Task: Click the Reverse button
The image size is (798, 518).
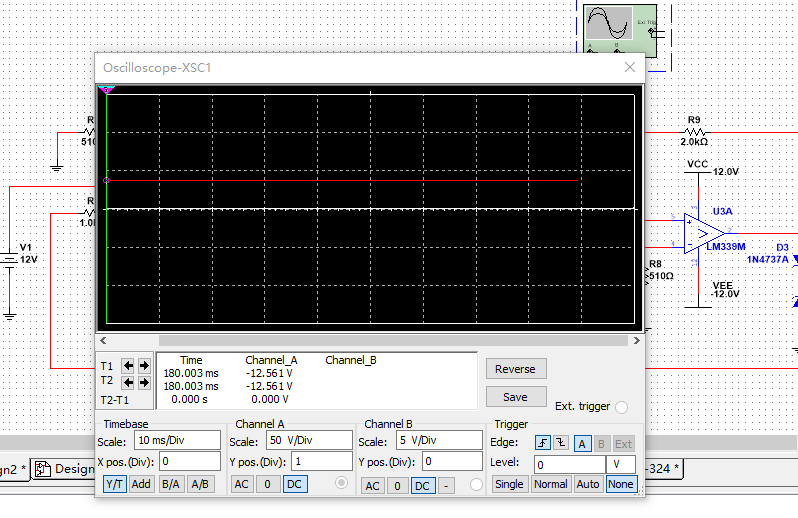Action: tap(516, 369)
